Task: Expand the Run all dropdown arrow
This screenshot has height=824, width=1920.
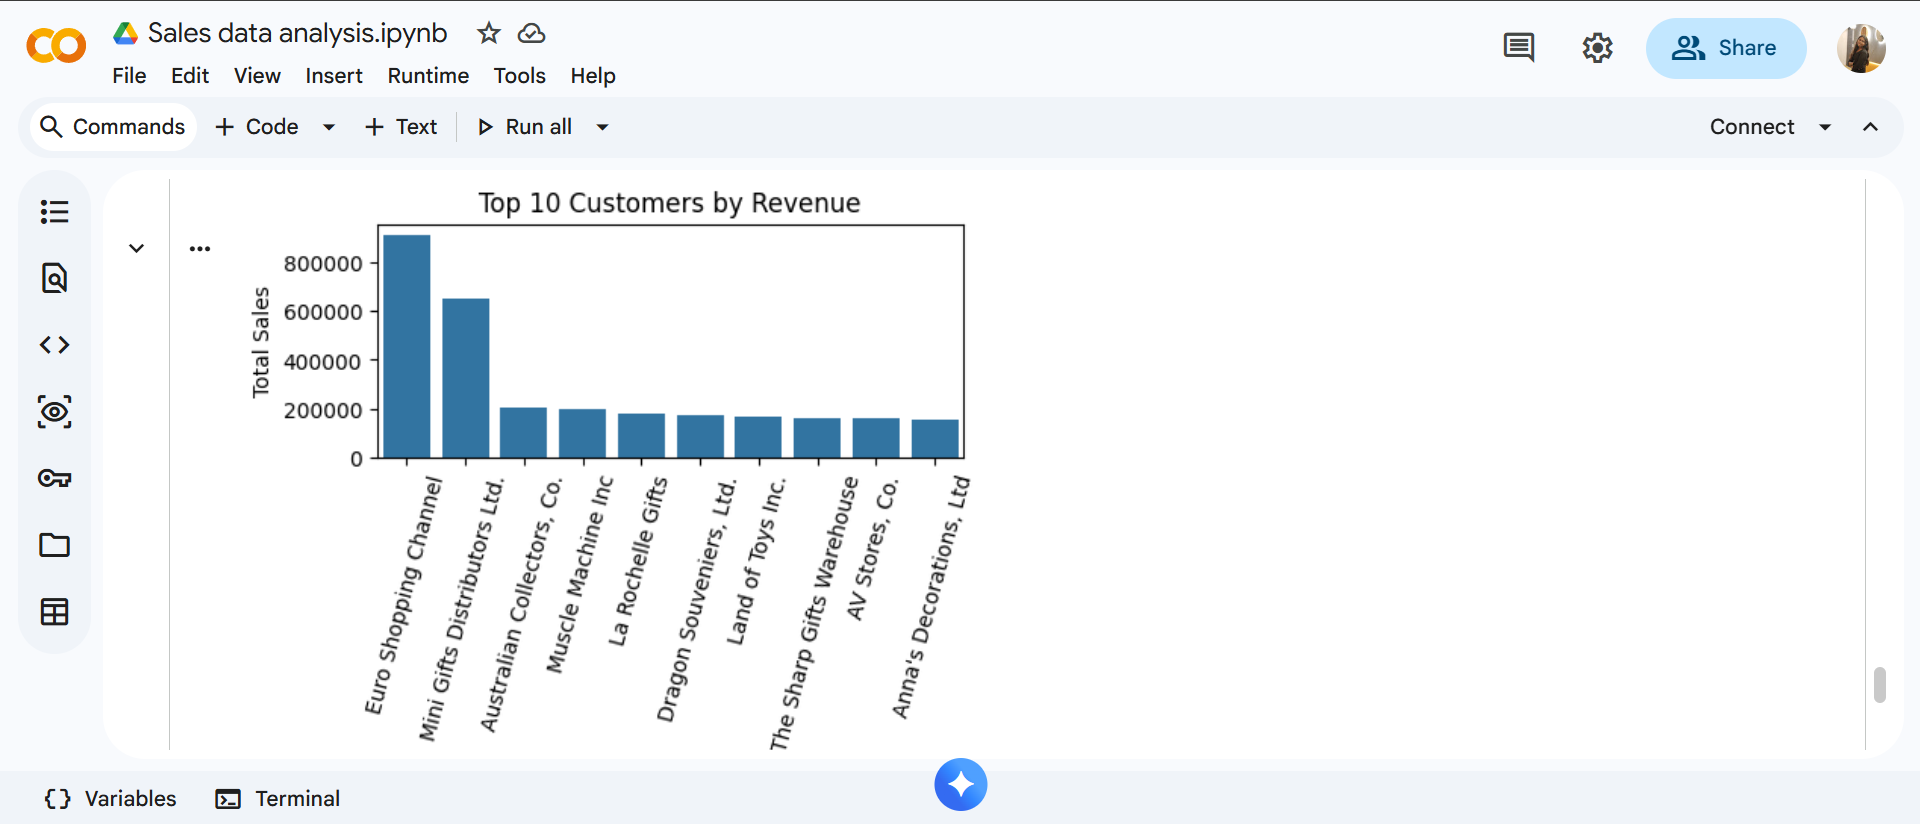Action: tap(602, 127)
